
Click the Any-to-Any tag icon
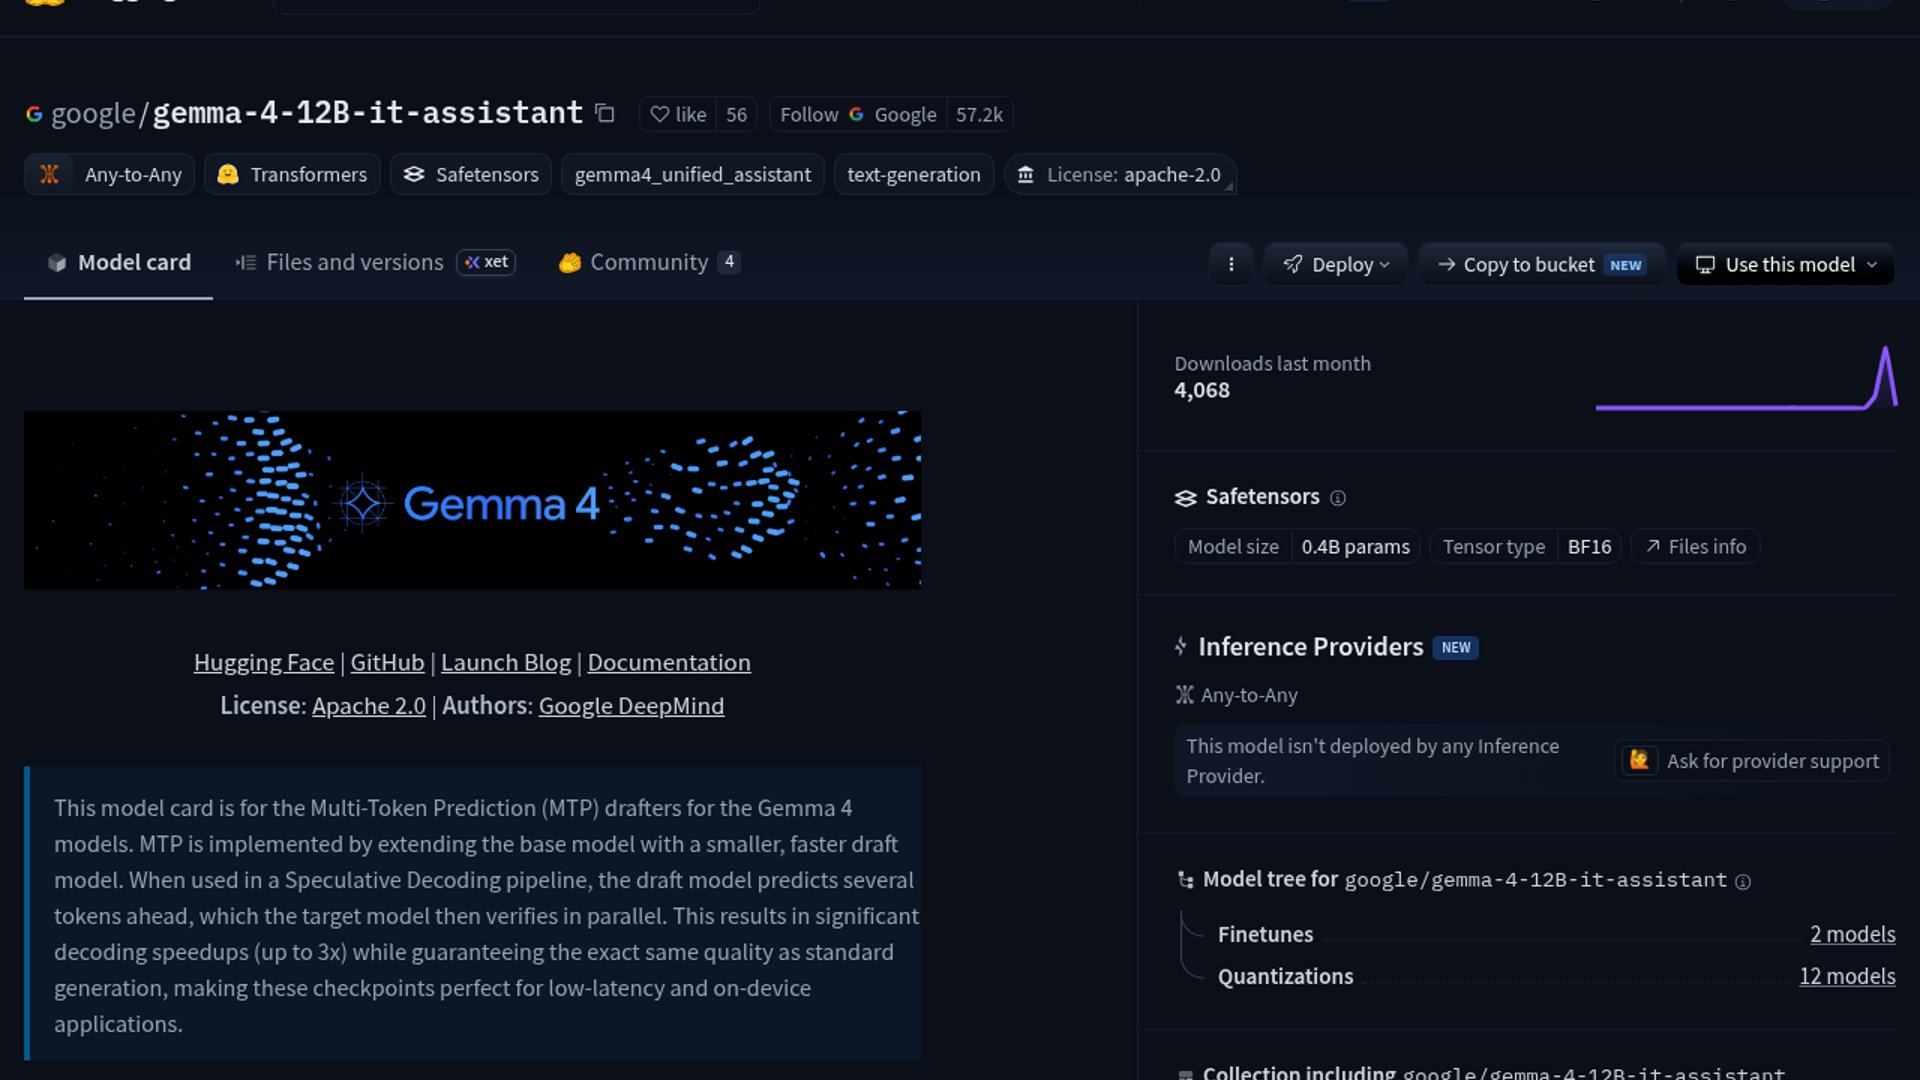pyautogui.click(x=49, y=174)
